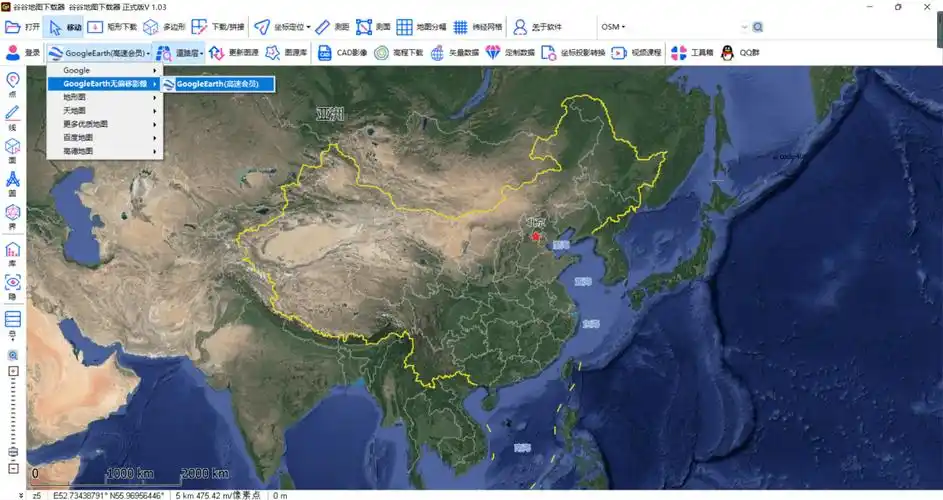Screen dimensions: 943x500
Task: Select the compass tool in left sidebar
Action: coord(13,184)
